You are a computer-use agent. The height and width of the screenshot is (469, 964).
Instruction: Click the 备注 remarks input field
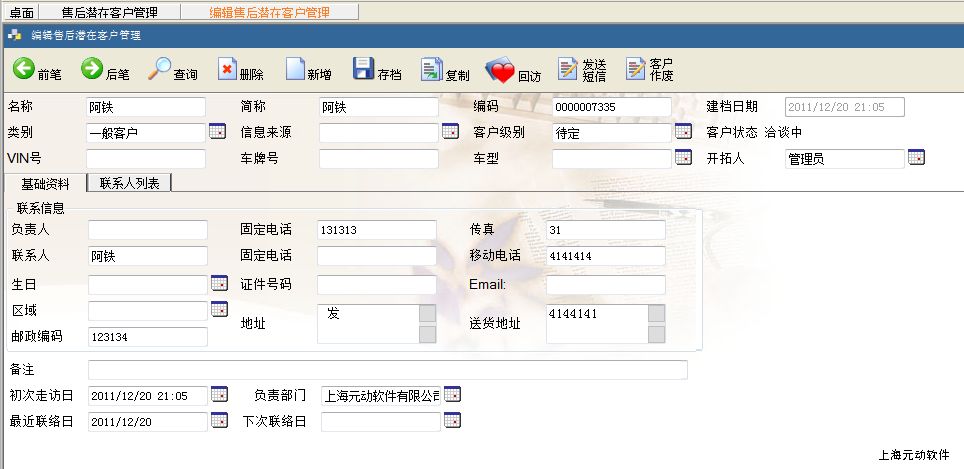point(387,370)
